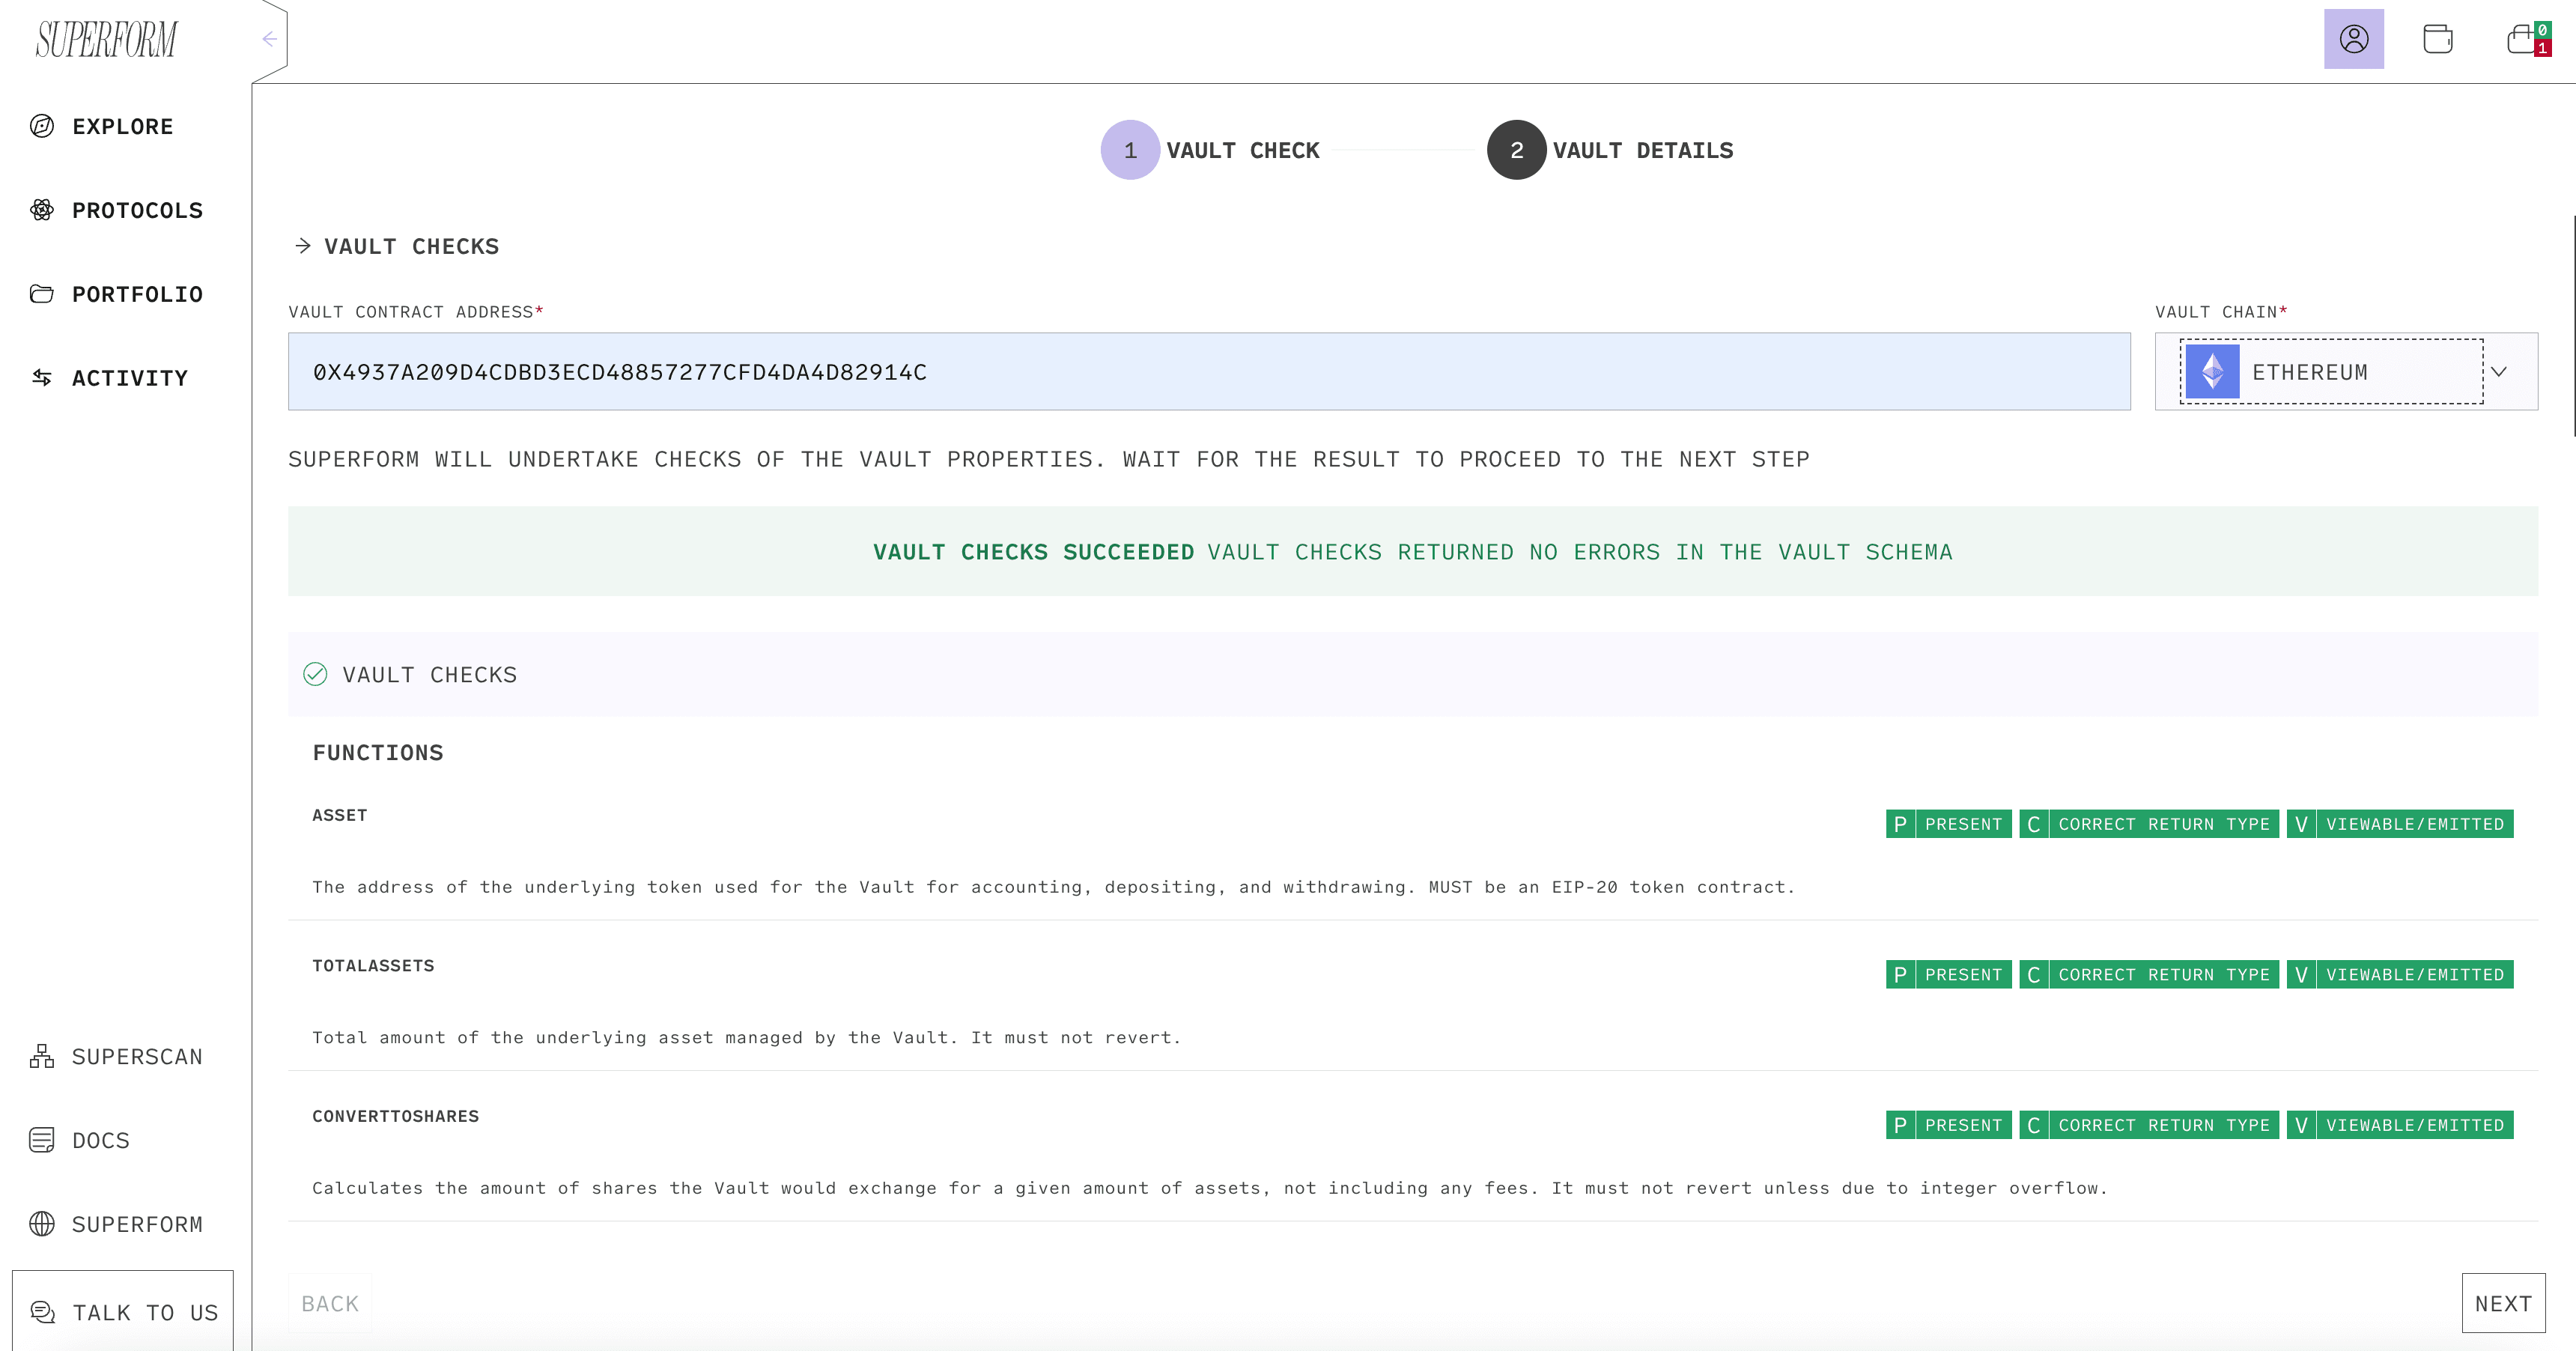Click the Vault Checks Succeeded banner
This screenshot has width=2576, height=1351.
coord(1412,551)
